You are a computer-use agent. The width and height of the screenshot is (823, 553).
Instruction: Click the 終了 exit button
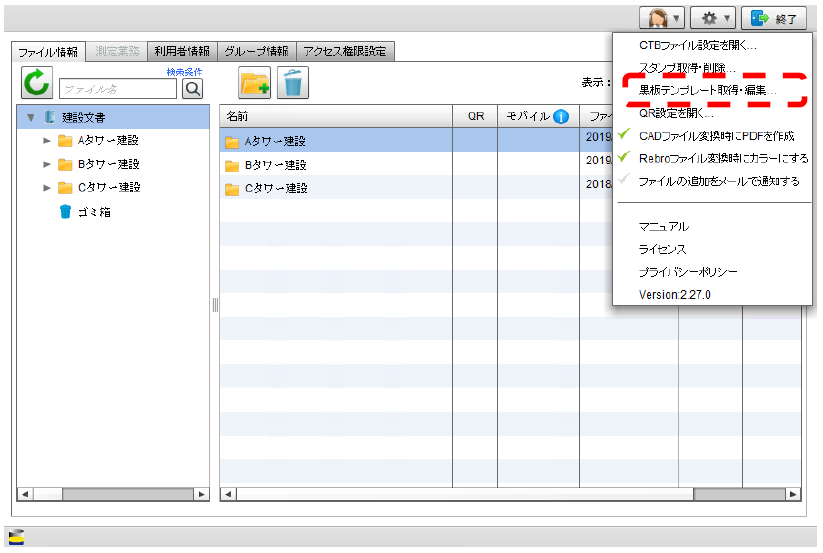(773, 18)
